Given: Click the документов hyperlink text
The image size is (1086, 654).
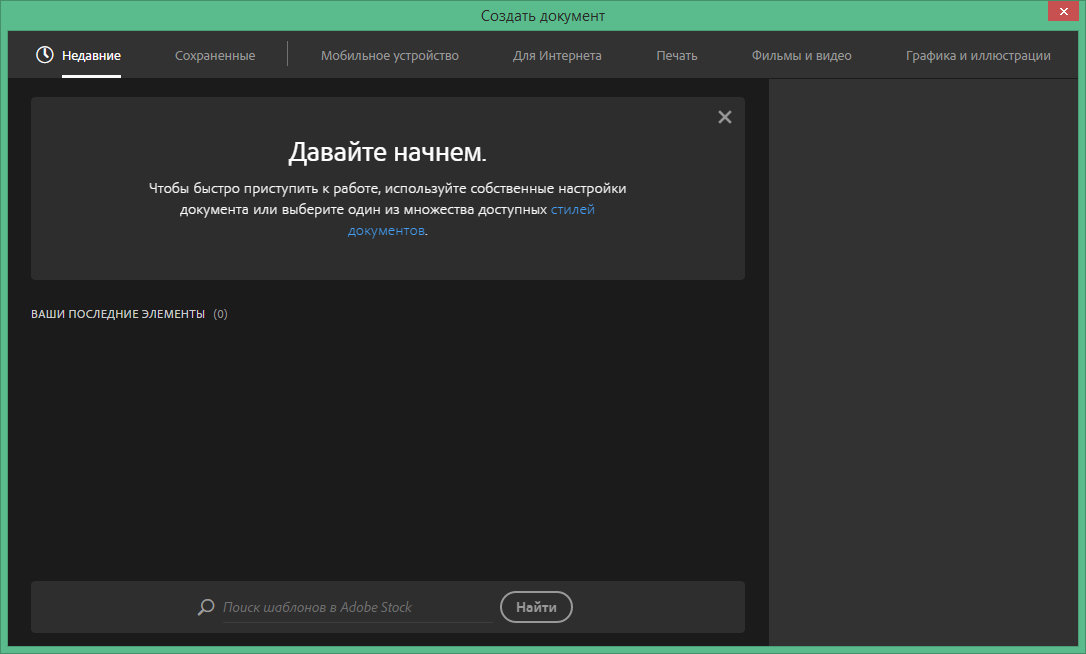Looking at the screenshot, I should (384, 230).
